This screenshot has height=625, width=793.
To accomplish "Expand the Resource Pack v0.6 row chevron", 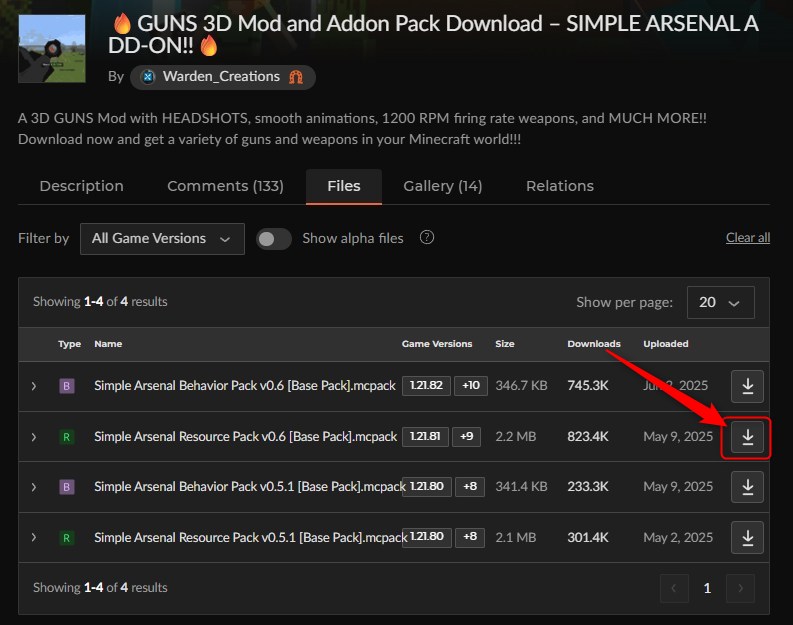I will pos(34,437).
